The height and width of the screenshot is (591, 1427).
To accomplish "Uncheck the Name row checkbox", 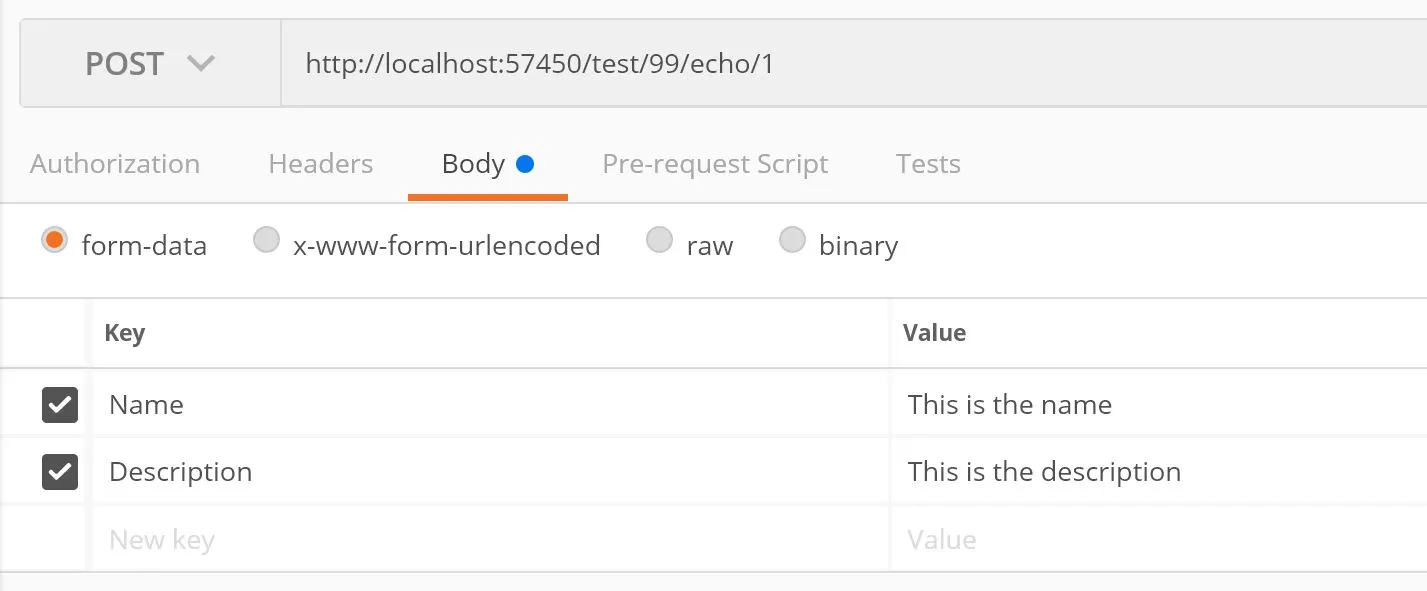I will [x=60, y=405].
